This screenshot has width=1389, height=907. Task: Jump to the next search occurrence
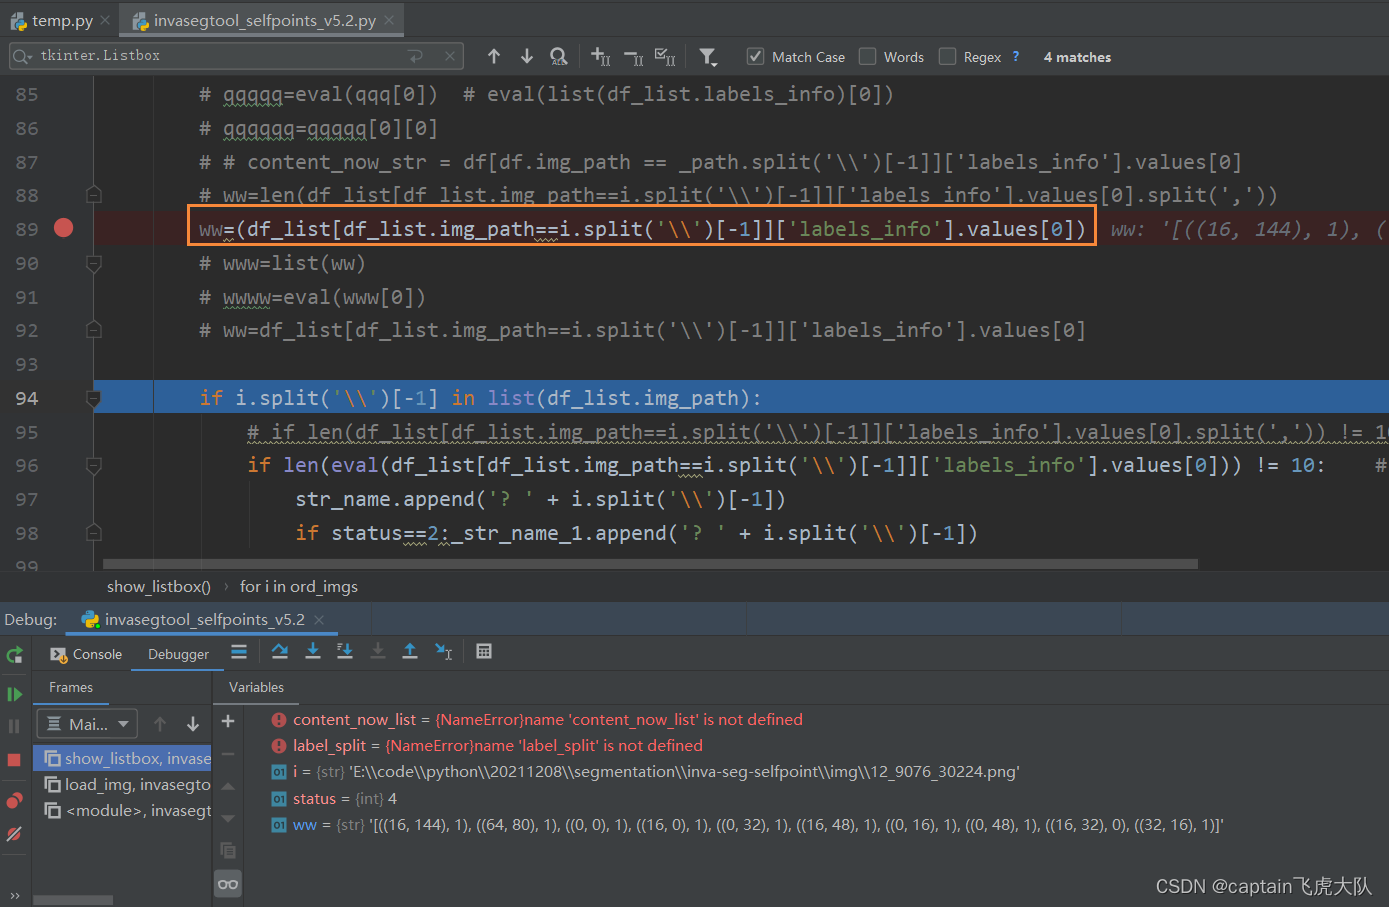(x=527, y=57)
